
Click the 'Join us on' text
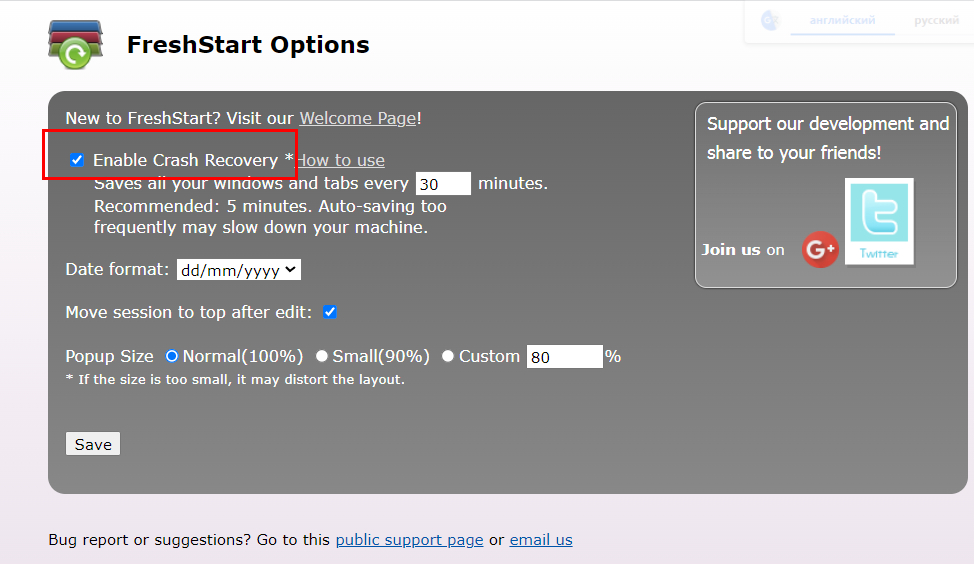pos(743,250)
